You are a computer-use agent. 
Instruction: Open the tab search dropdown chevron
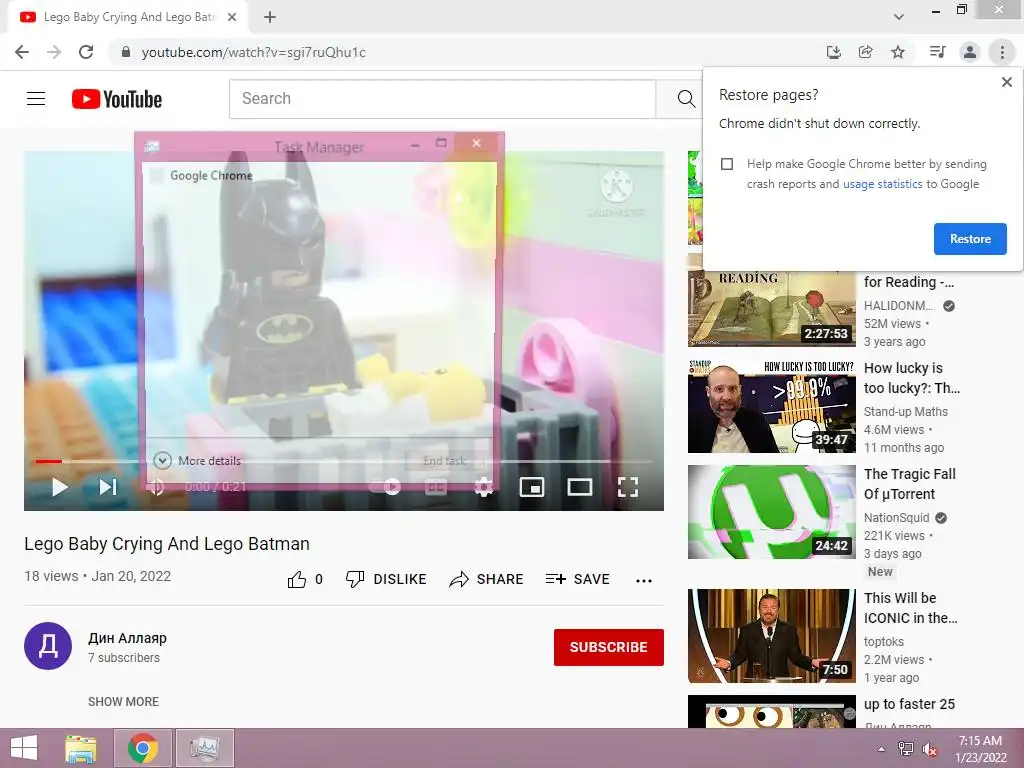(x=899, y=18)
